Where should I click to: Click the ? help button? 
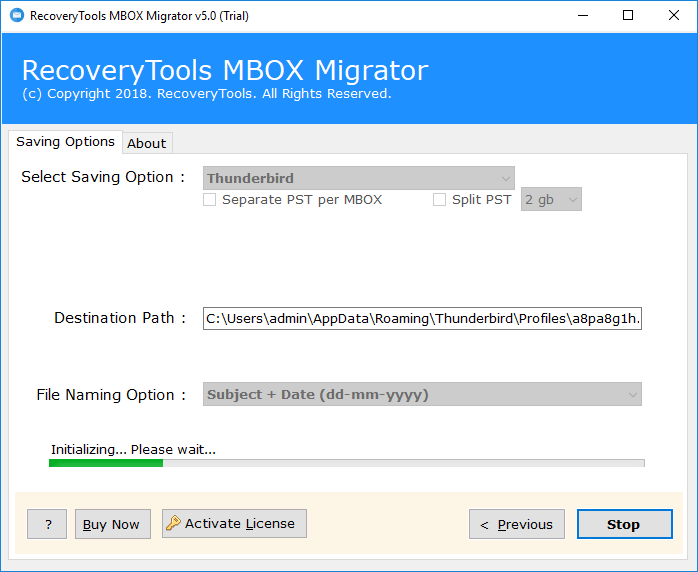tap(47, 524)
